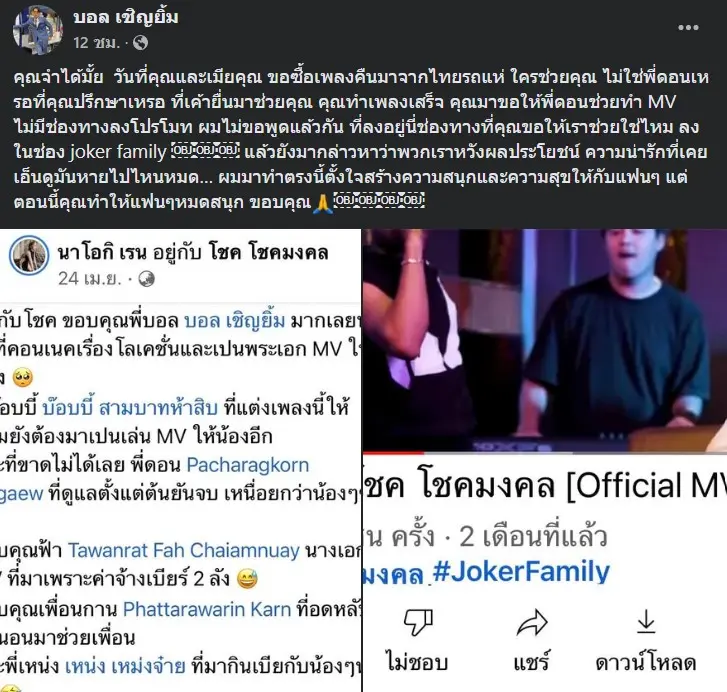
Task: Click the thumbs-down ไม่ชอบ dislike icon
Action: point(418,622)
